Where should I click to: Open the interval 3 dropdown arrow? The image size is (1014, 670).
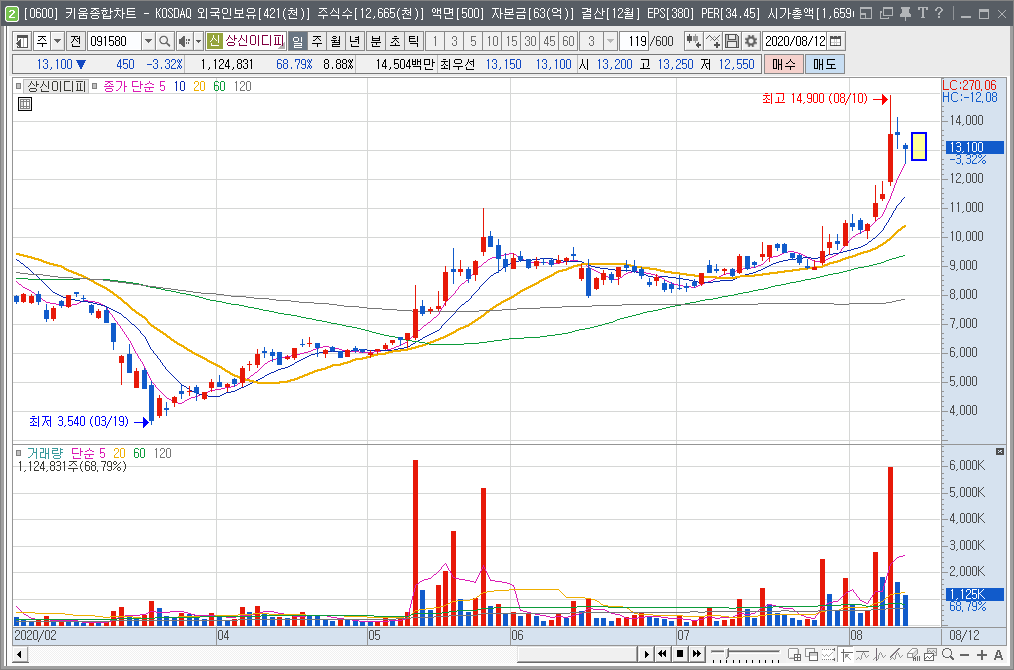coord(610,41)
